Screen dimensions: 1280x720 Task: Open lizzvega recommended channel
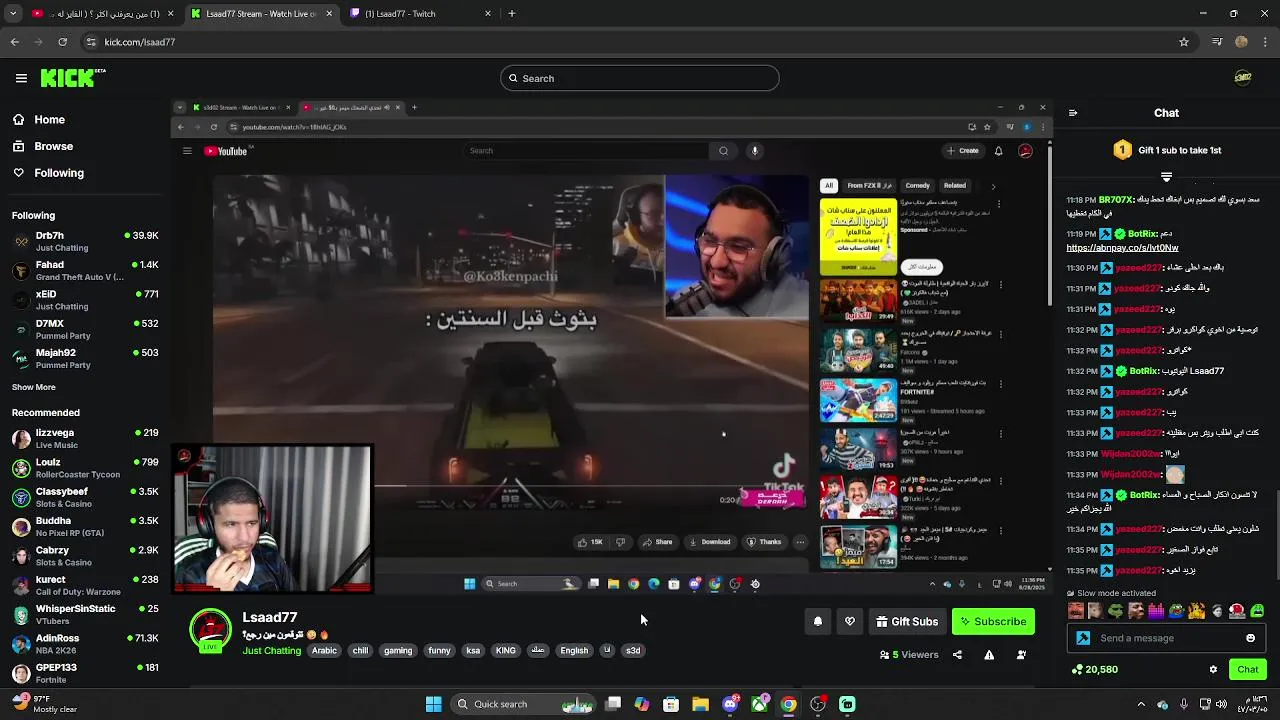click(x=85, y=438)
